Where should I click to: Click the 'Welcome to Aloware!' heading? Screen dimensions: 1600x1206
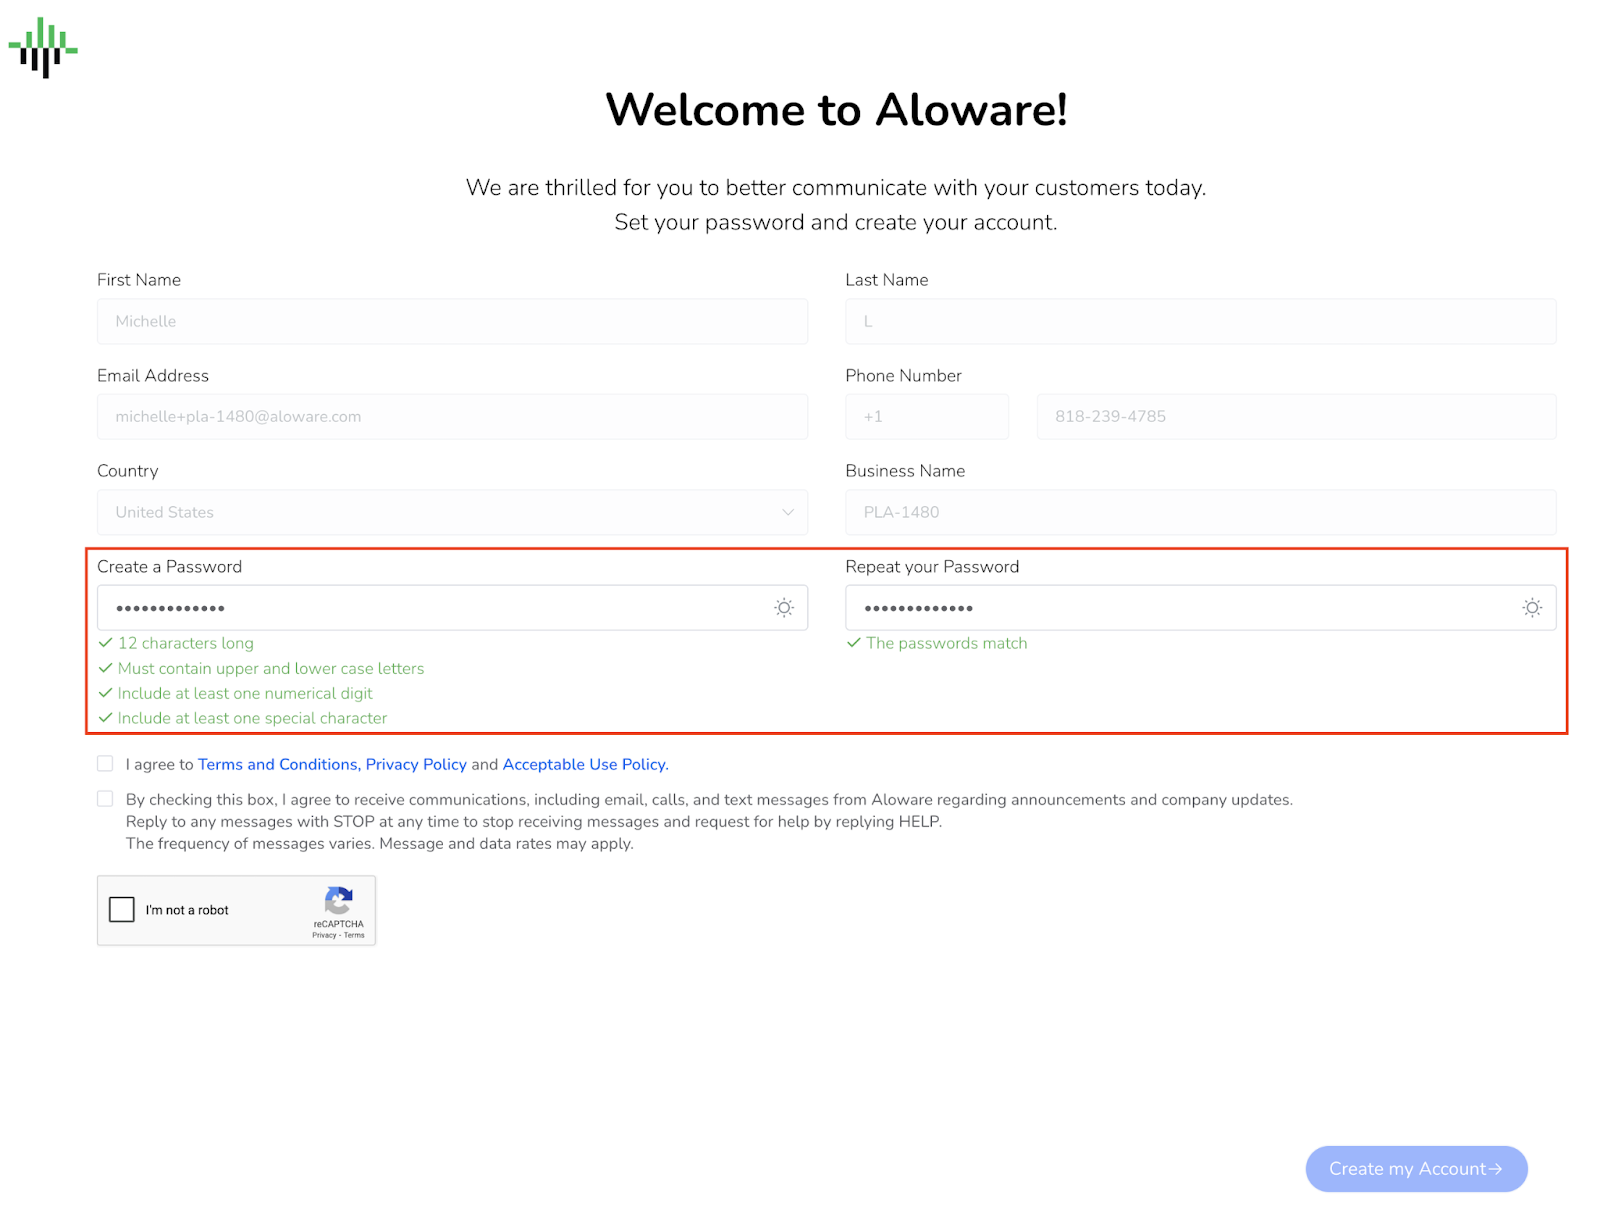pyautogui.click(x=836, y=110)
